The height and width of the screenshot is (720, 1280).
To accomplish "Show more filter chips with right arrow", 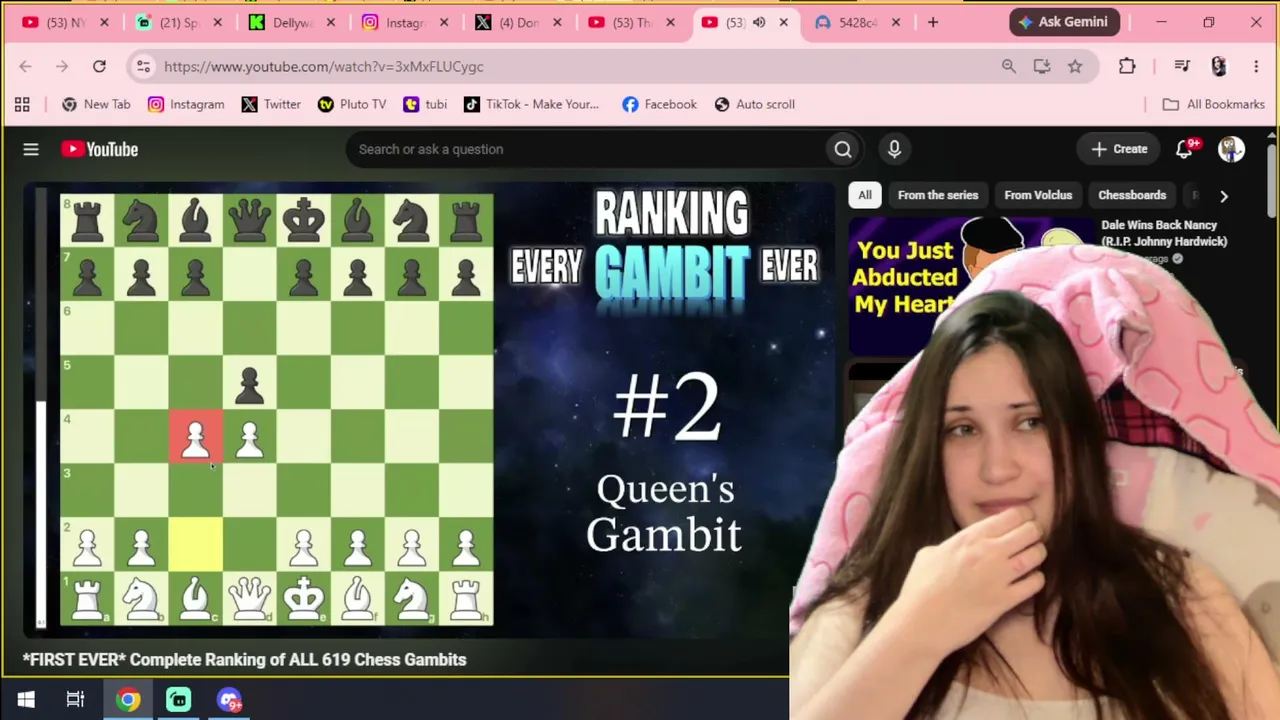I will click(1223, 196).
